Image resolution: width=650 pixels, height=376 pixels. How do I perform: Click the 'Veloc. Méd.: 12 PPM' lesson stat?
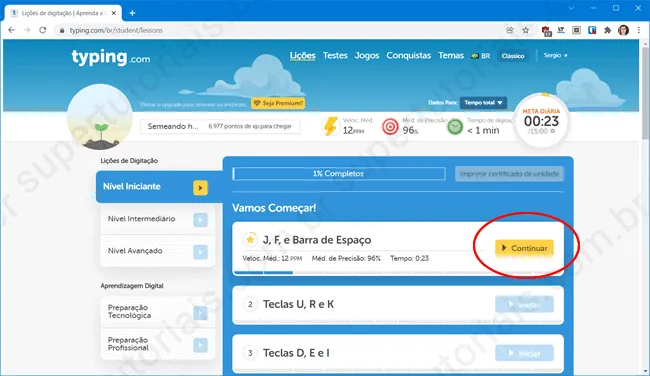272,258
